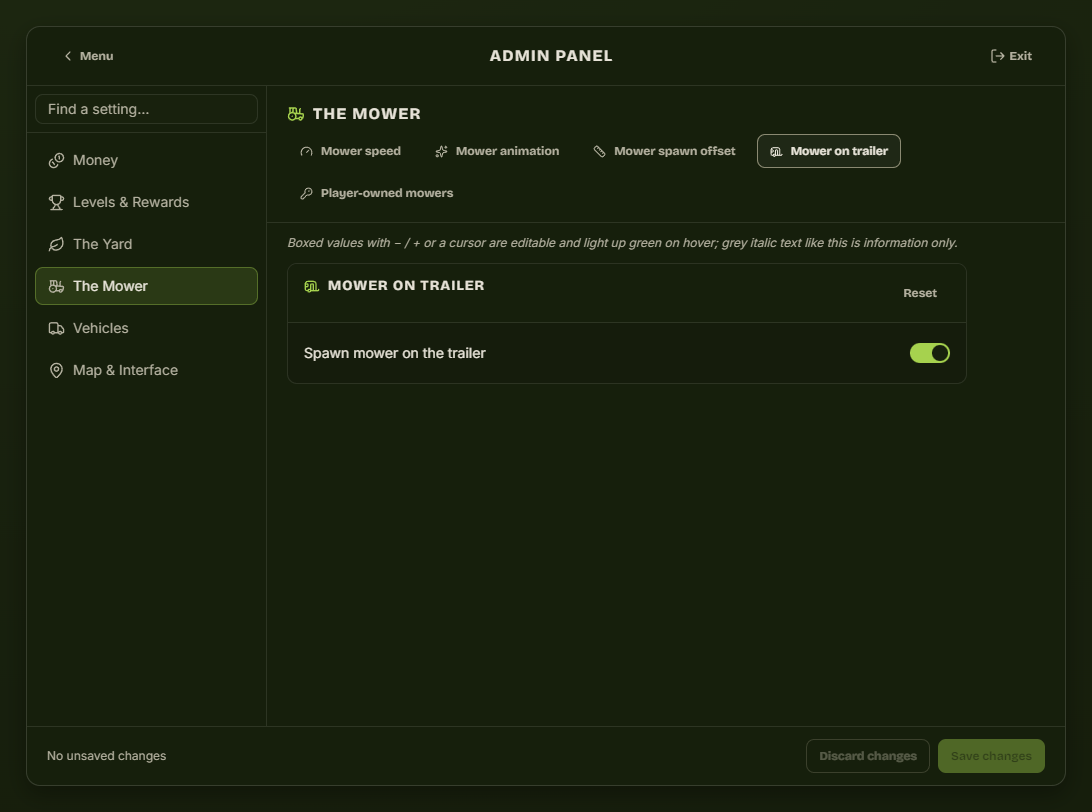Open the Levels & Rewards category
Image resolution: width=1092 pixels, height=812 pixels.
(146, 203)
